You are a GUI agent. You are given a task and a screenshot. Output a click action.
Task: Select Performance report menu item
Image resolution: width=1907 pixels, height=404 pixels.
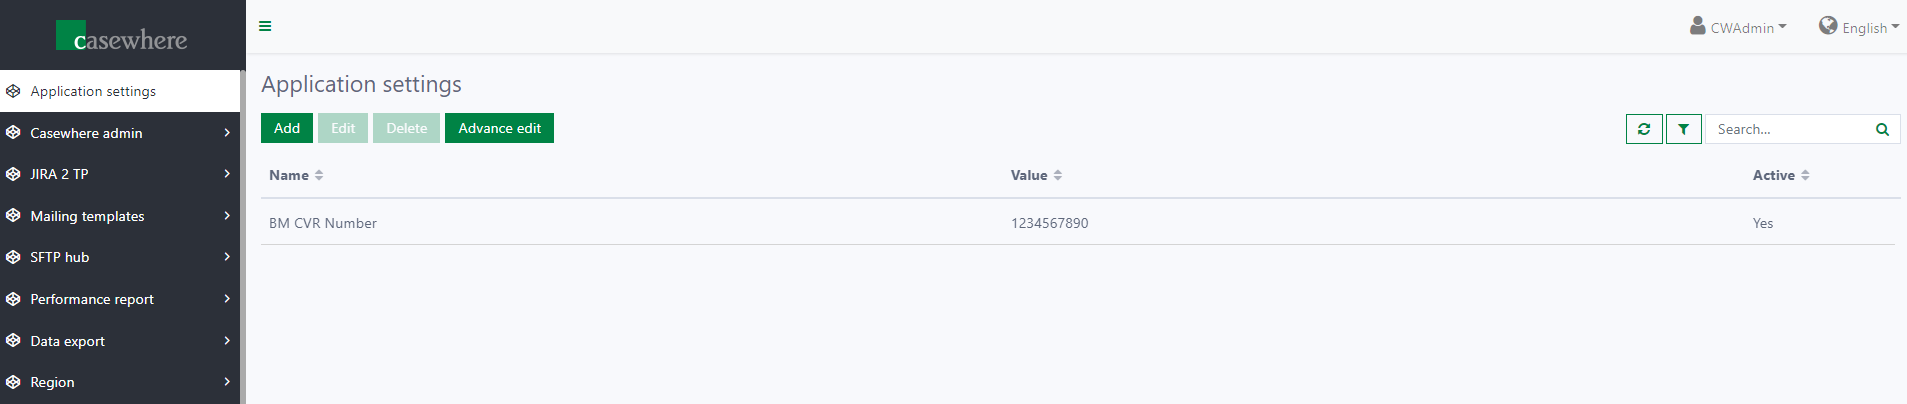click(92, 299)
